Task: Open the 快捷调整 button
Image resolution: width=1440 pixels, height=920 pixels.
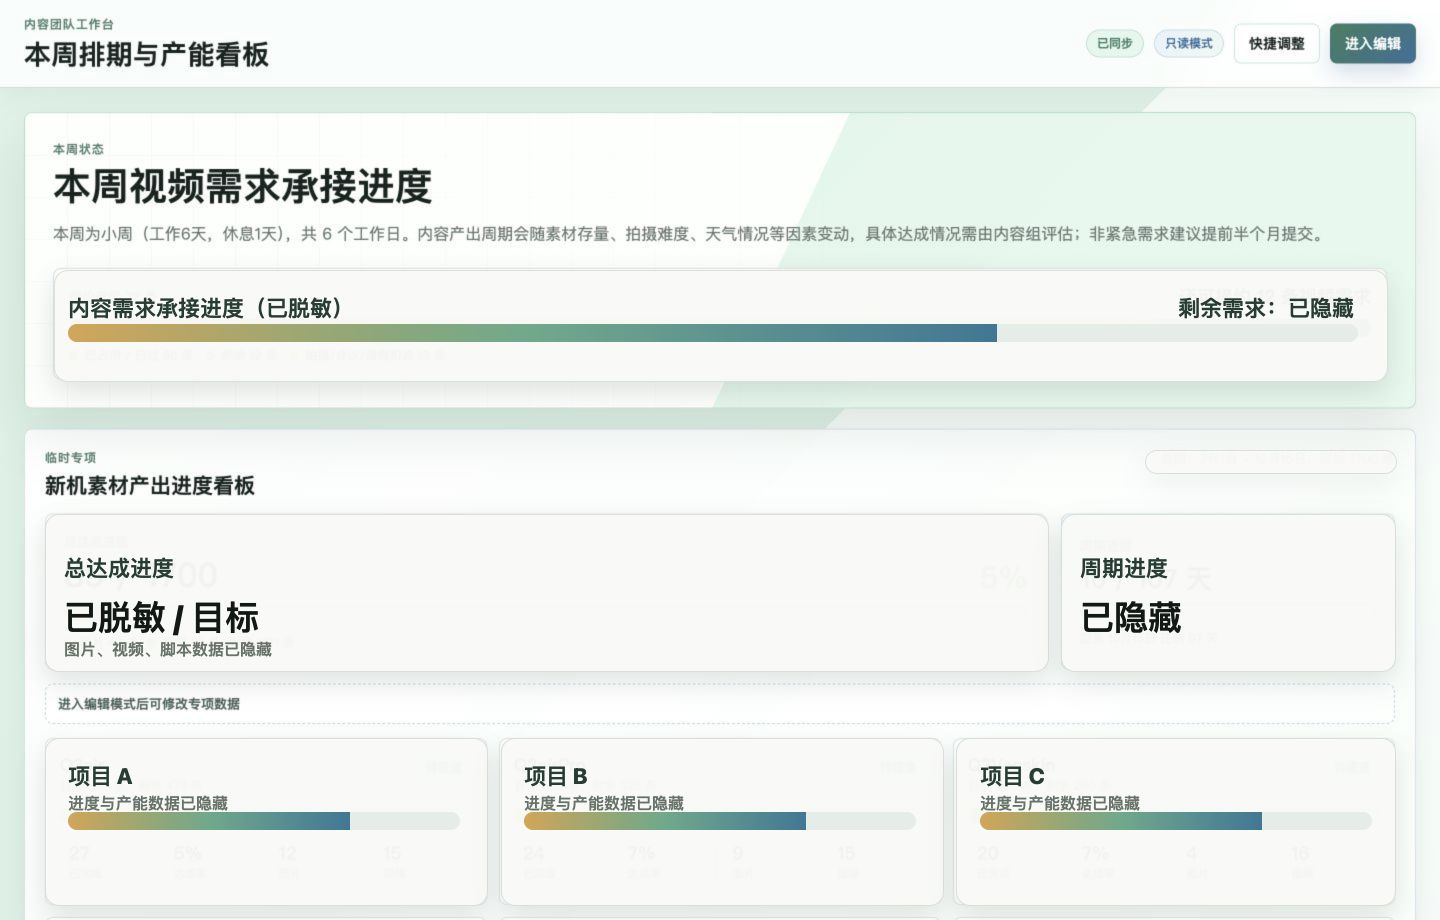Action: pos(1276,43)
